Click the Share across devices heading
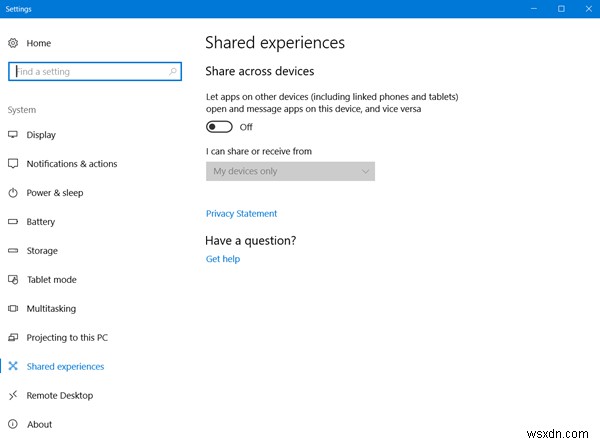The height and width of the screenshot is (444, 600). (260, 71)
